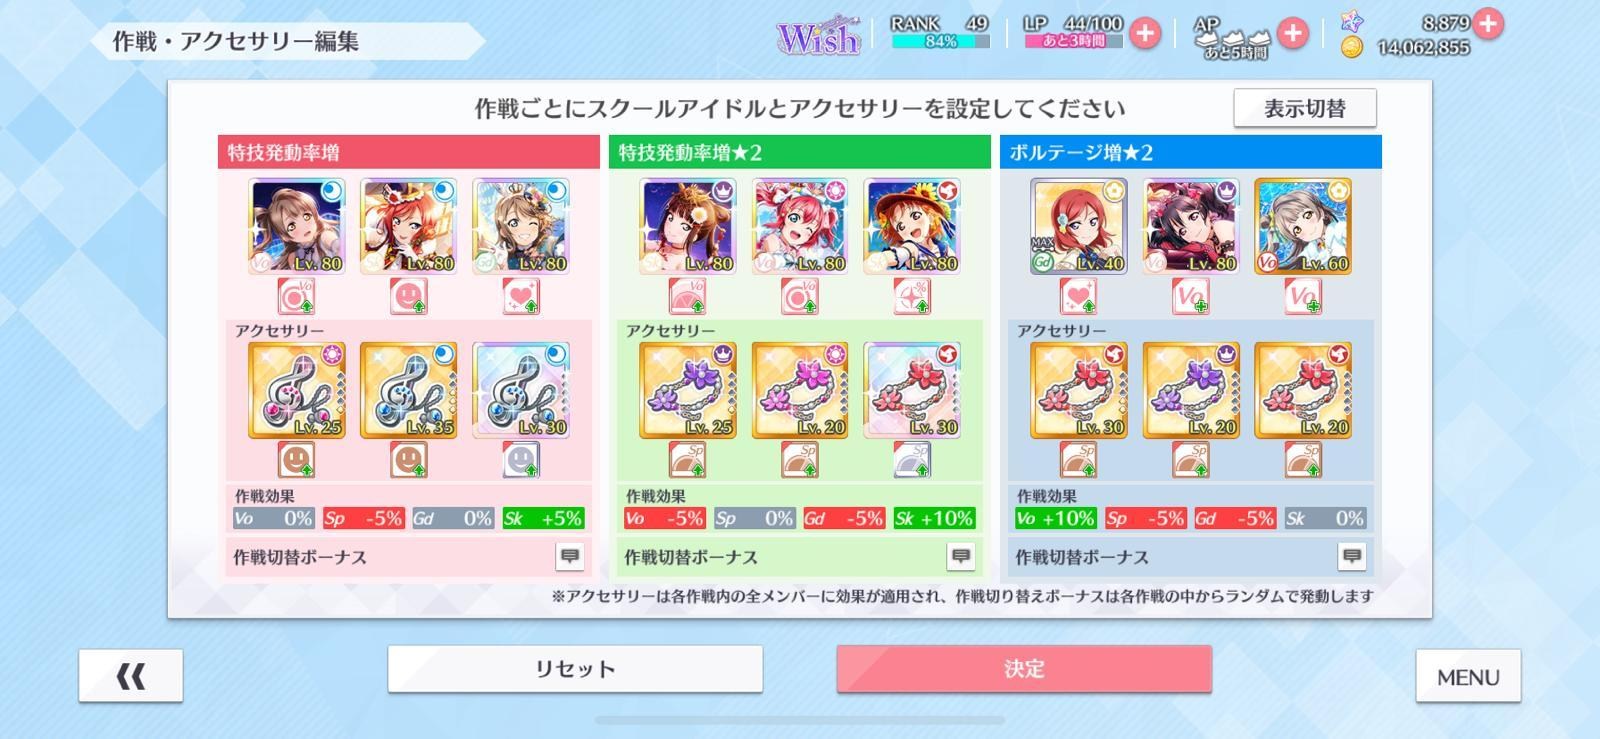The width and height of the screenshot is (1600, 739).
Task: Tap the RANK 84% progress bar
Action: [940, 42]
